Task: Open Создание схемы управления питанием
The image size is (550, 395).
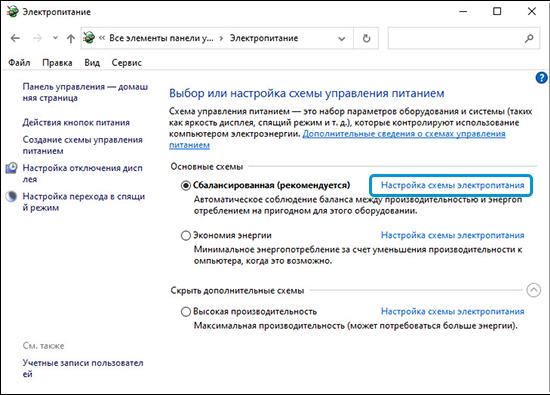Action: [82, 145]
